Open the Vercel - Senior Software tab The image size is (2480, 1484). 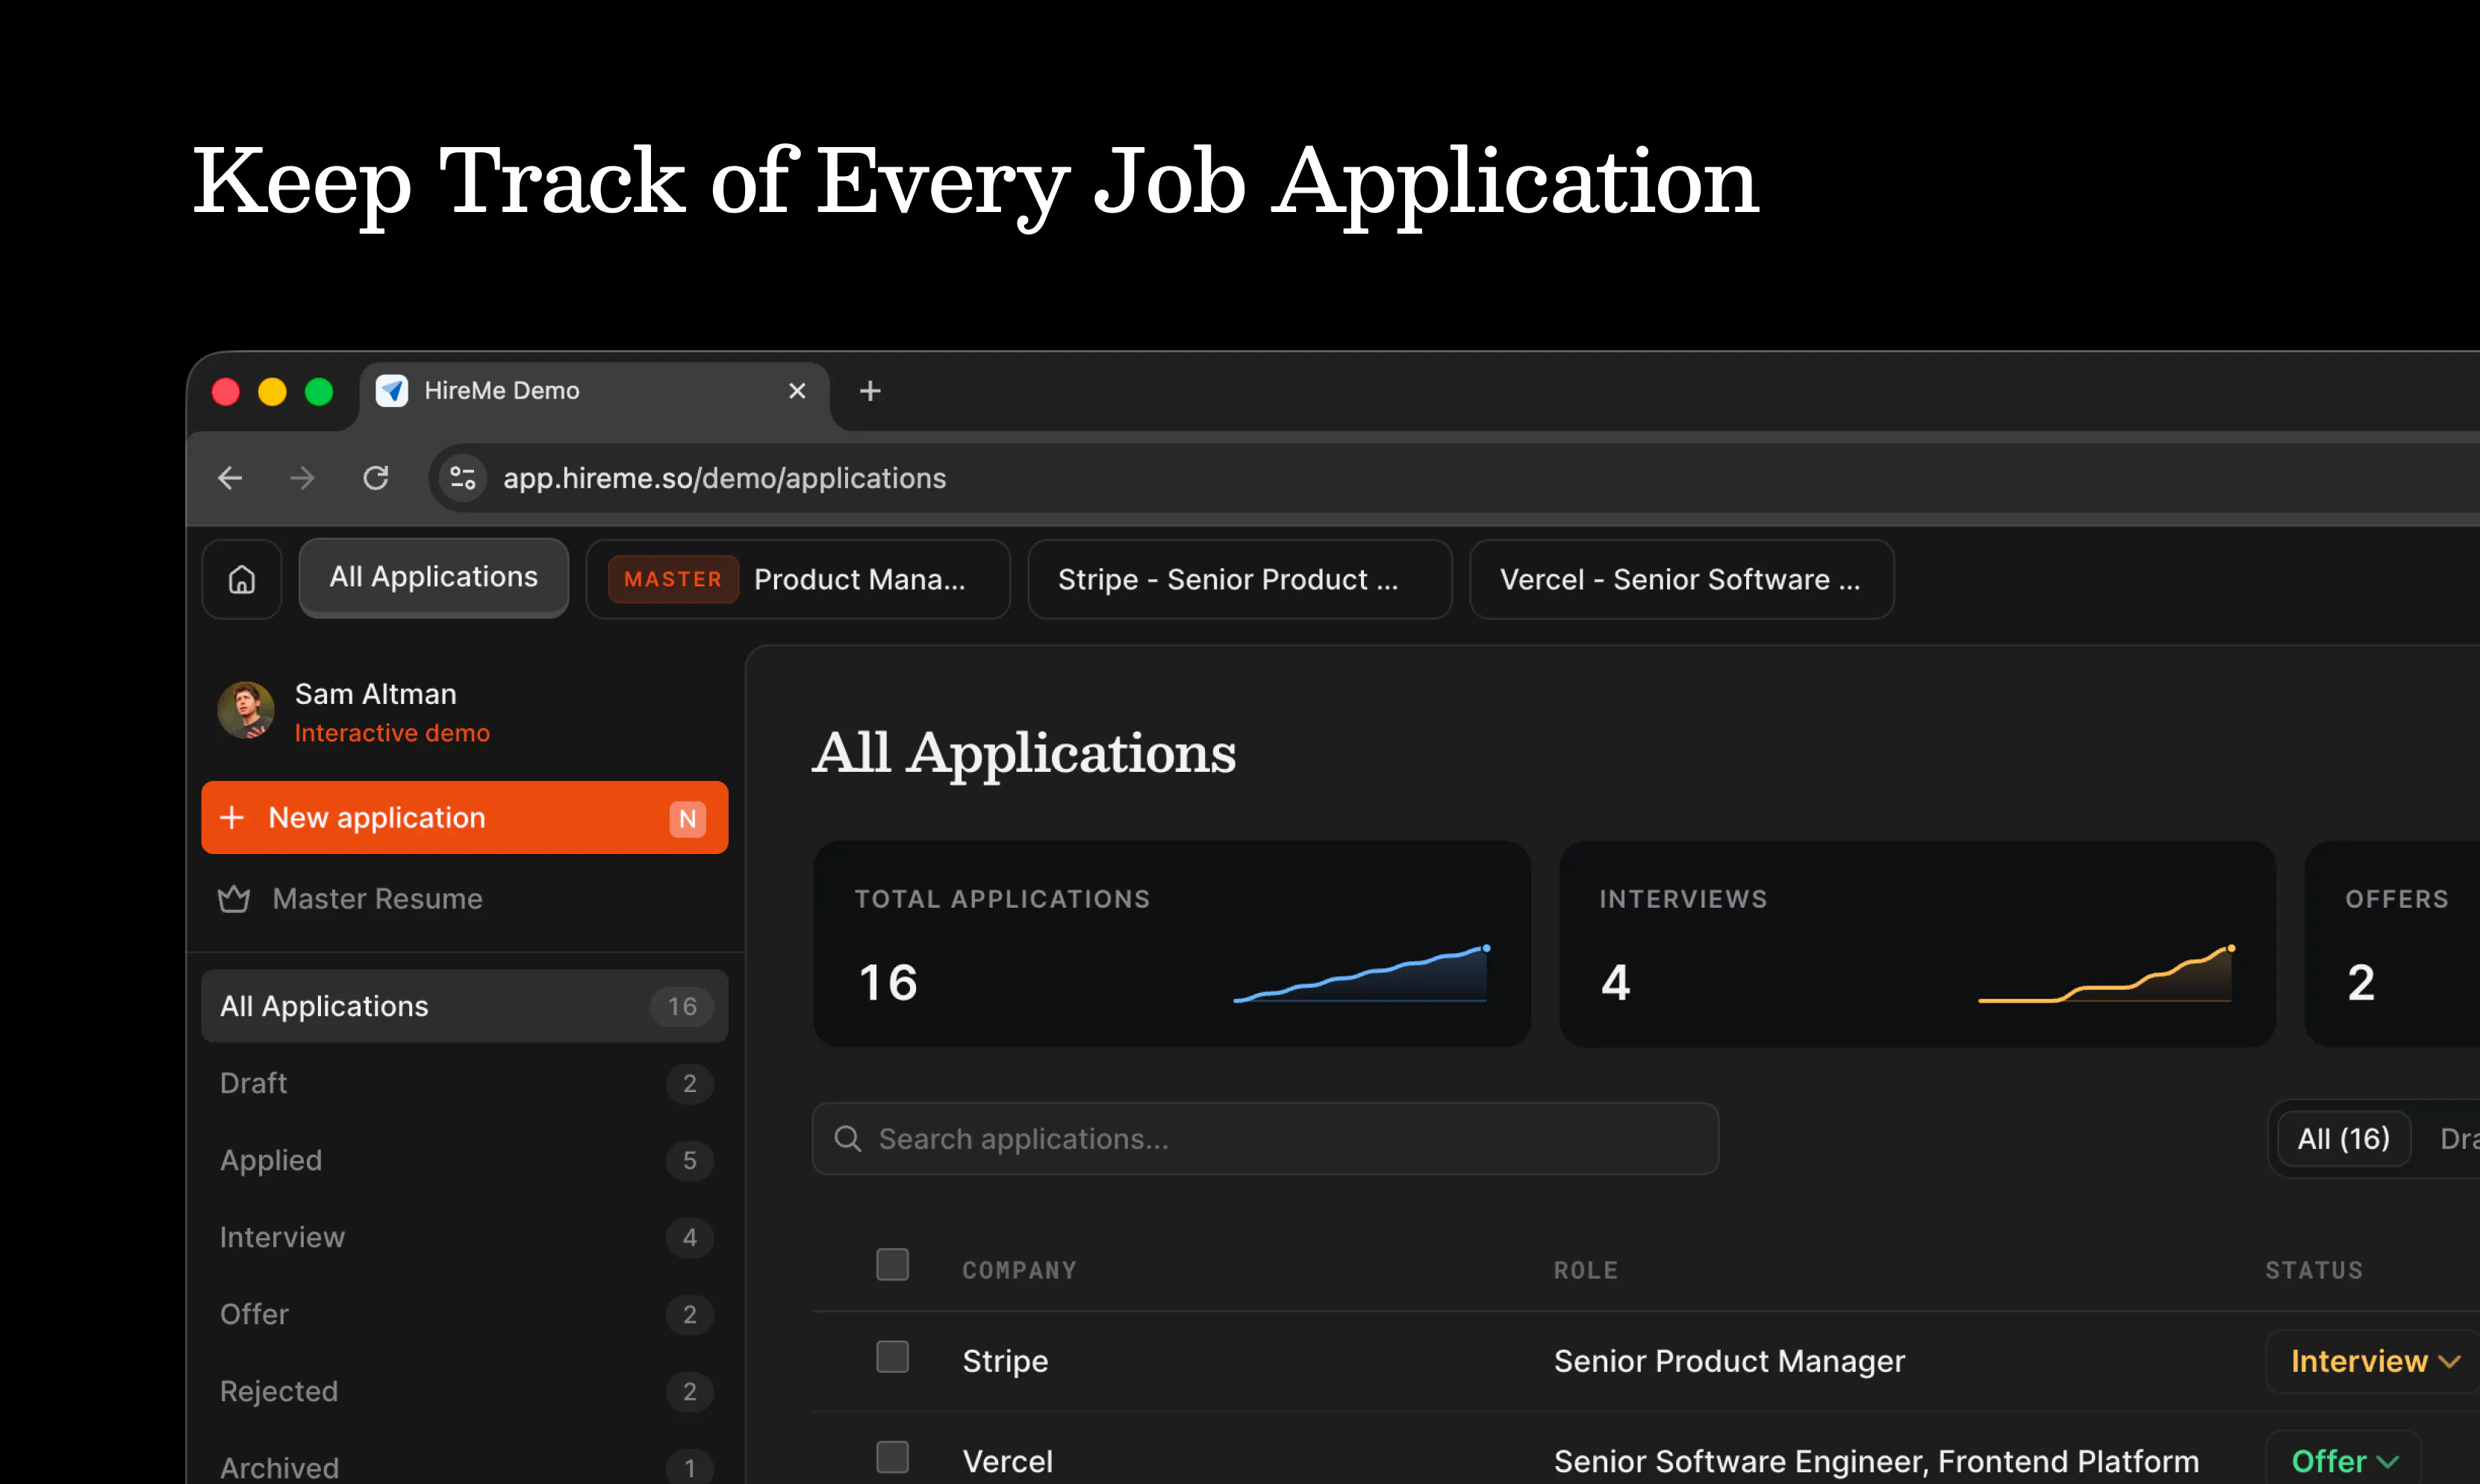1682,579
